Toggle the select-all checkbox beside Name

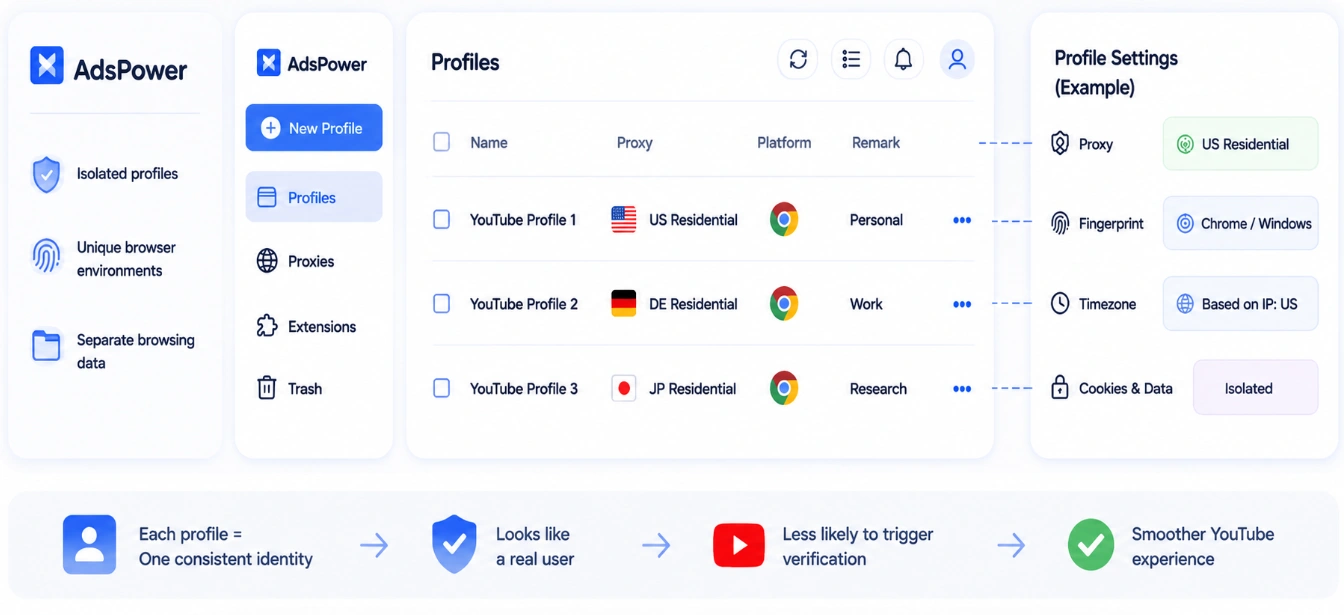(x=441, y=142)
